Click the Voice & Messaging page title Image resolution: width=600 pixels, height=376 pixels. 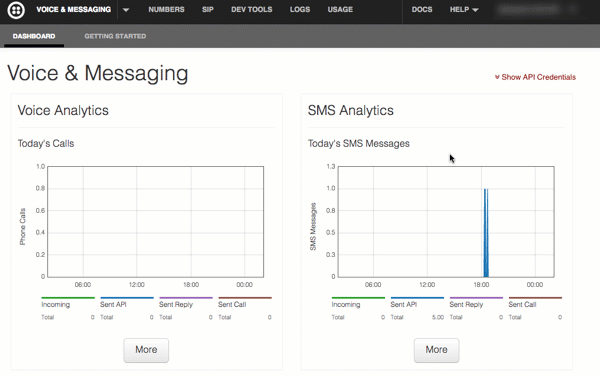98,73
